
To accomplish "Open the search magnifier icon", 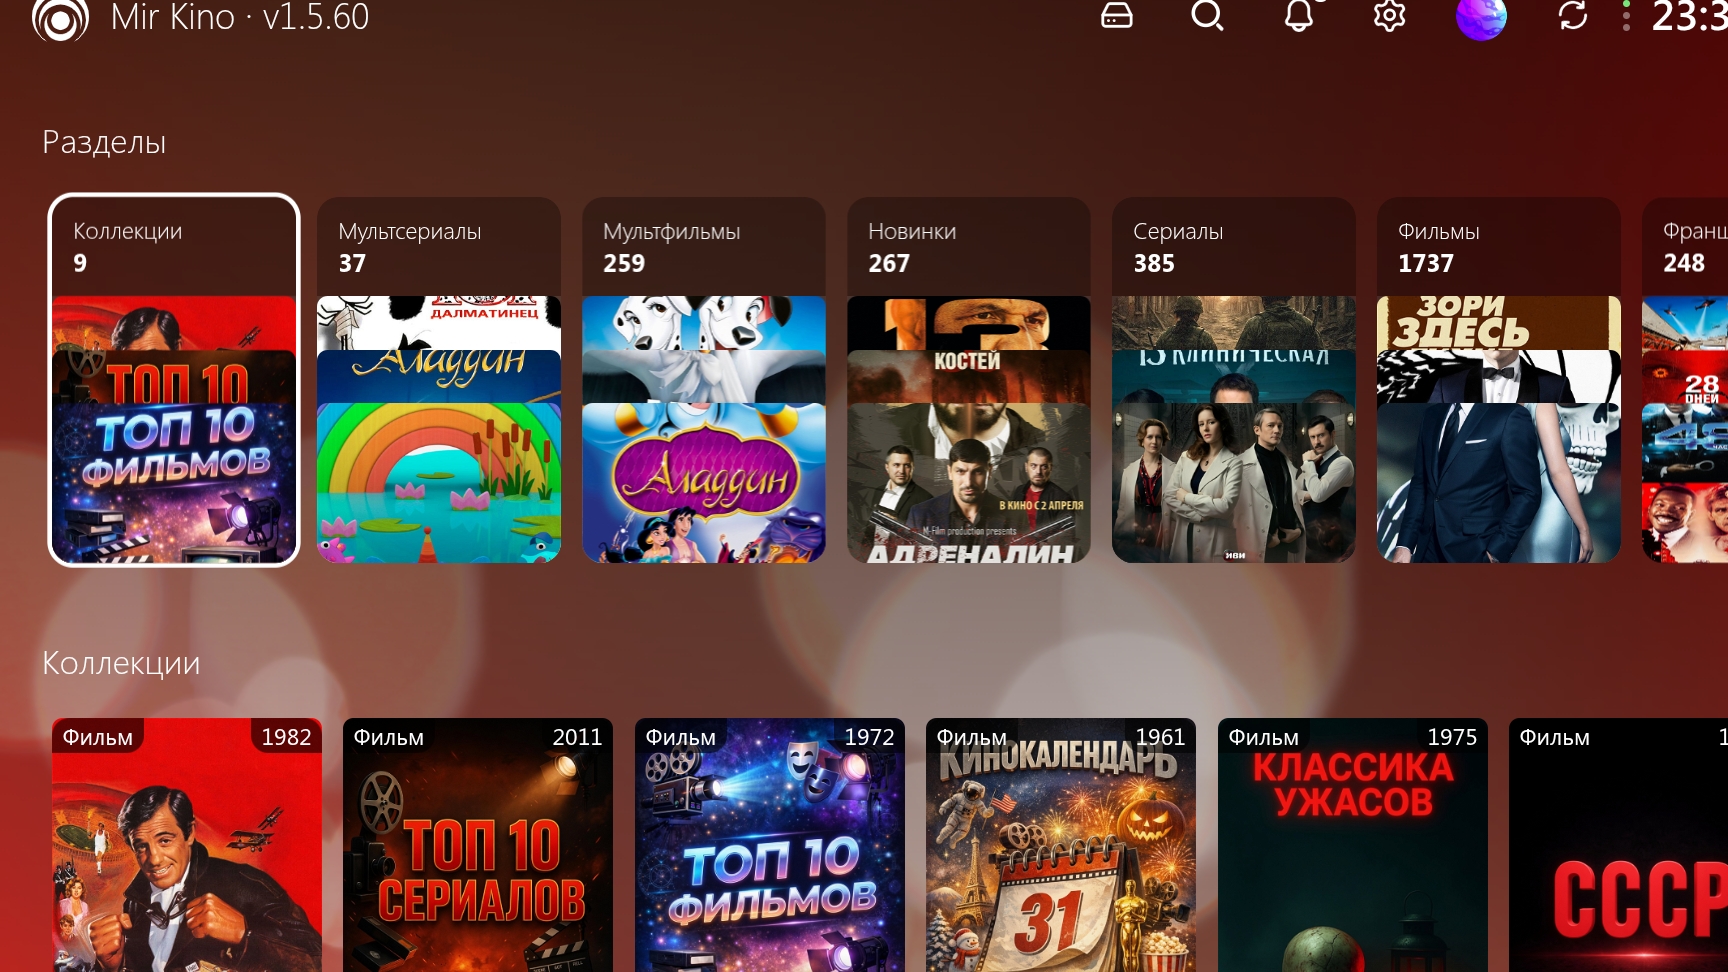I will (1208, 16).
